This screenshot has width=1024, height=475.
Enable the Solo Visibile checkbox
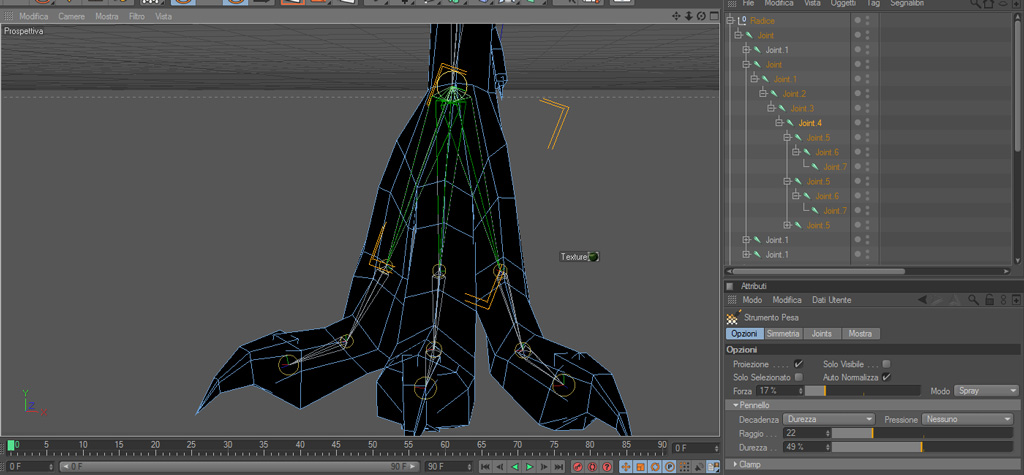886,364
